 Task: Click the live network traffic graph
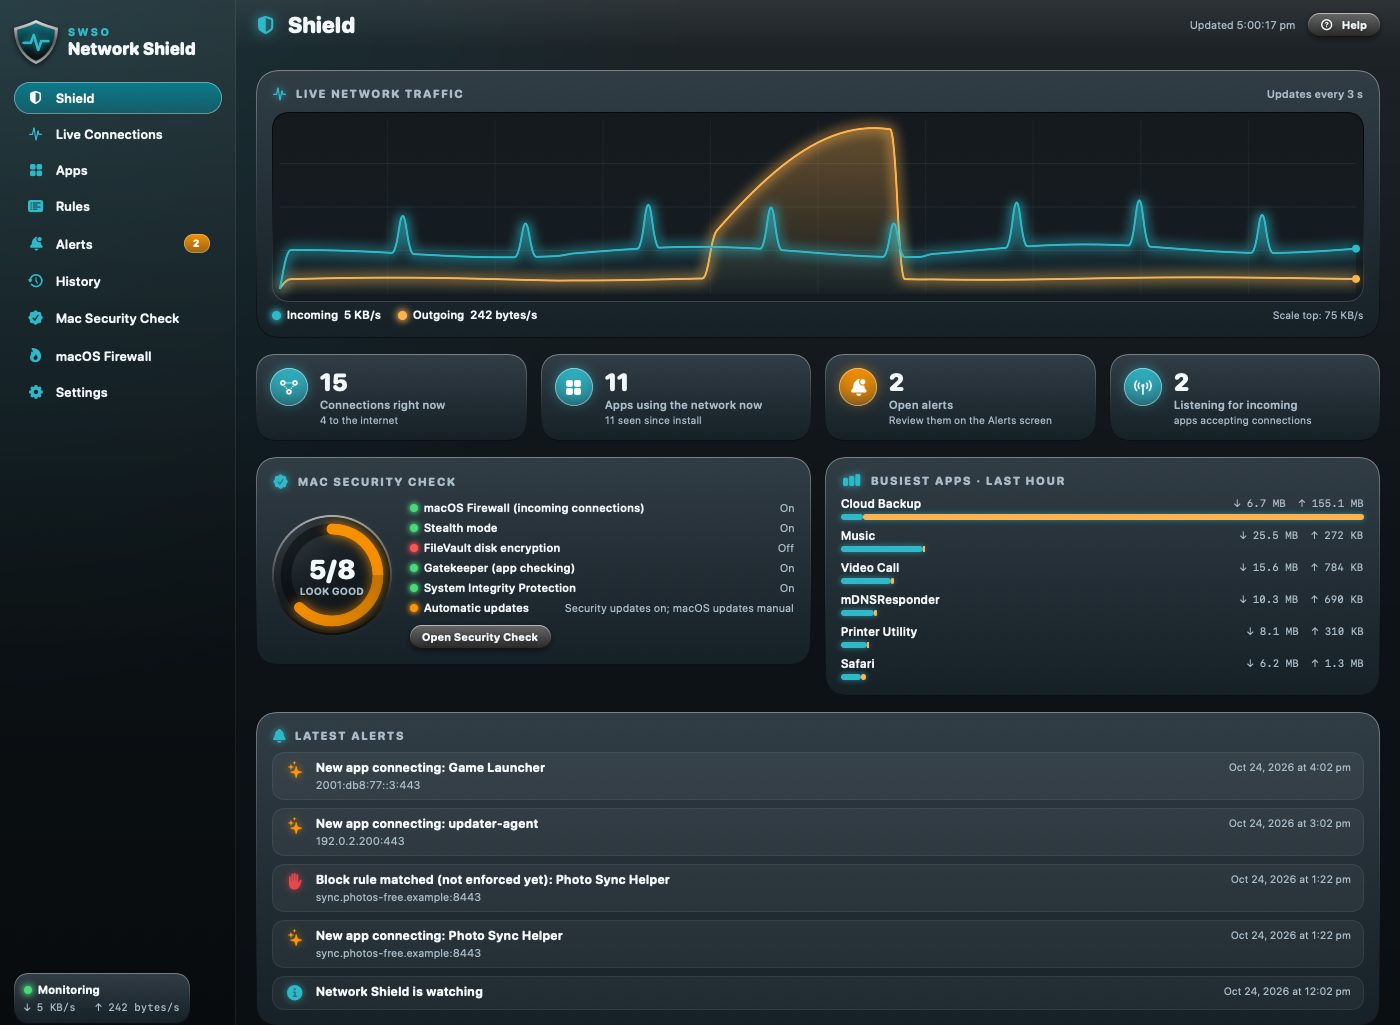(x=817, y=206)
